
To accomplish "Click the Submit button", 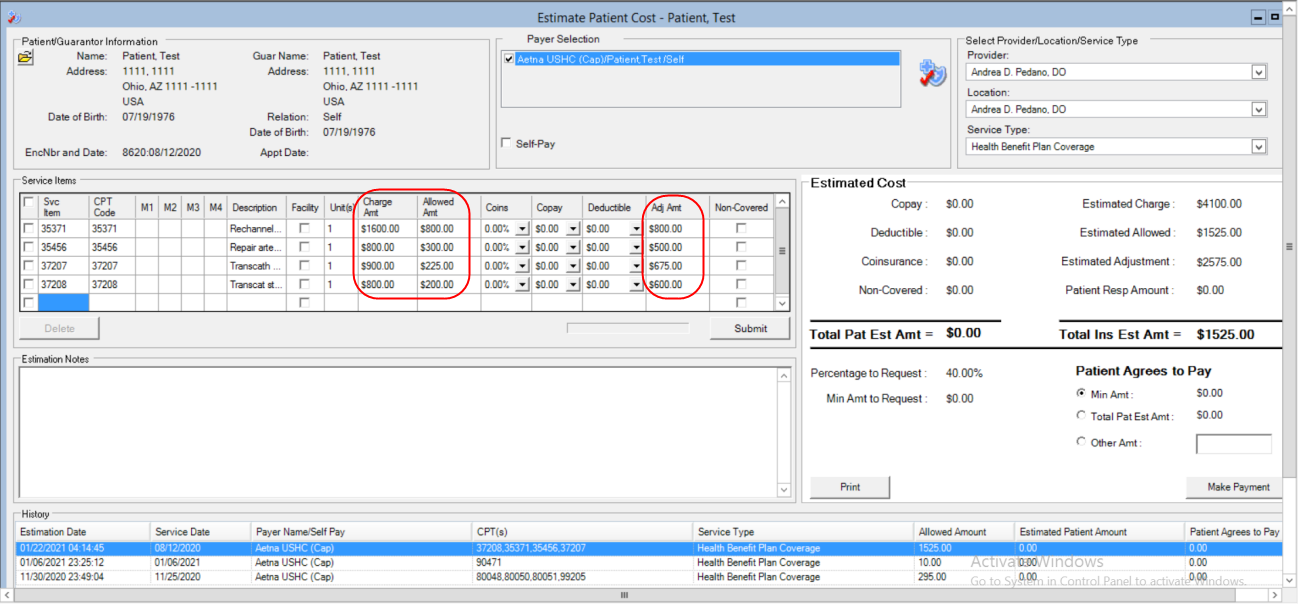I will click(x=750, y=328).
